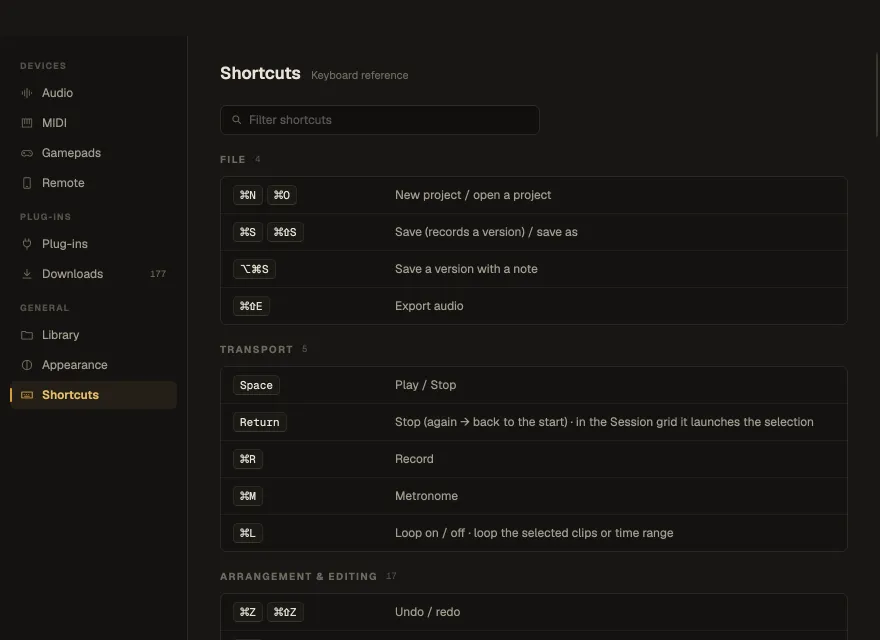Click the ⌘O key badge
Screen dimensions: 880x640
[x=282, y=195]
